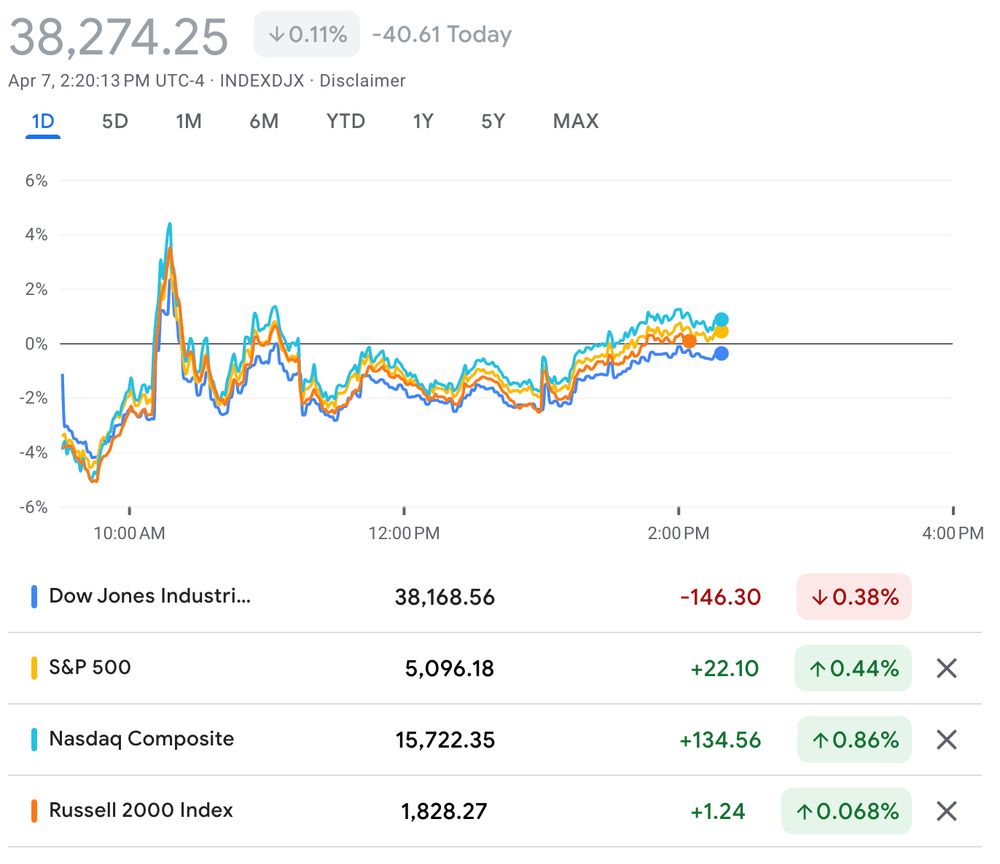Remove Nasdaq Composite from comparison

[x=947, y=740]
